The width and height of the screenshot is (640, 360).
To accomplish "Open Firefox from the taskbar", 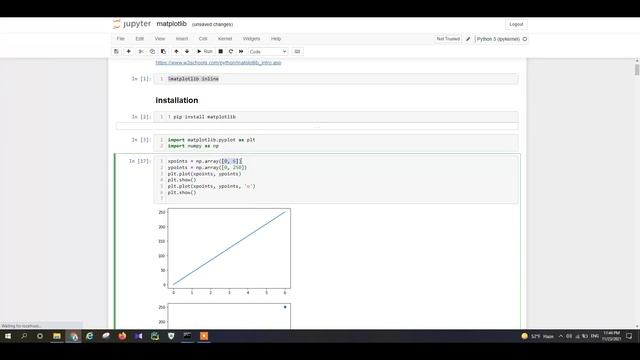I will (122, 336).
